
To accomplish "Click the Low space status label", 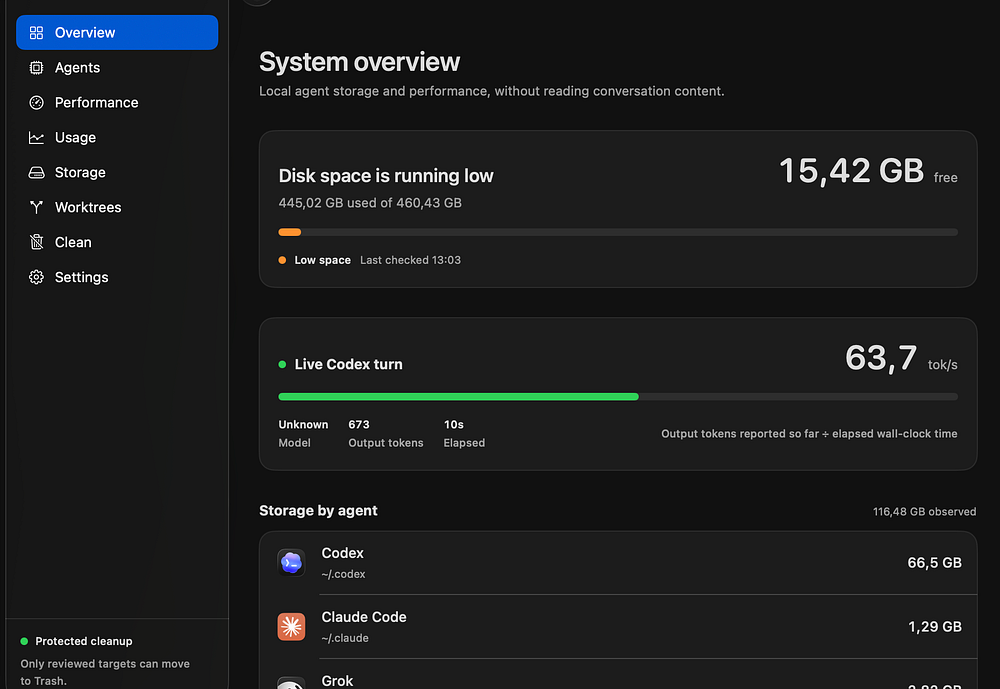I will point(322,260).
